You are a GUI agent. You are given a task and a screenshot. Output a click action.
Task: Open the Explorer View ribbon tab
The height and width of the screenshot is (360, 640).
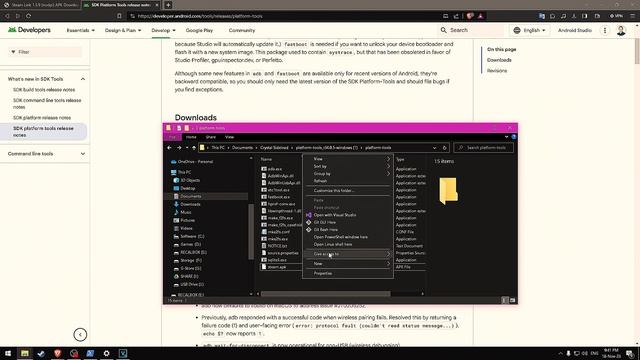pyautogui.click(x=229, y=137)
